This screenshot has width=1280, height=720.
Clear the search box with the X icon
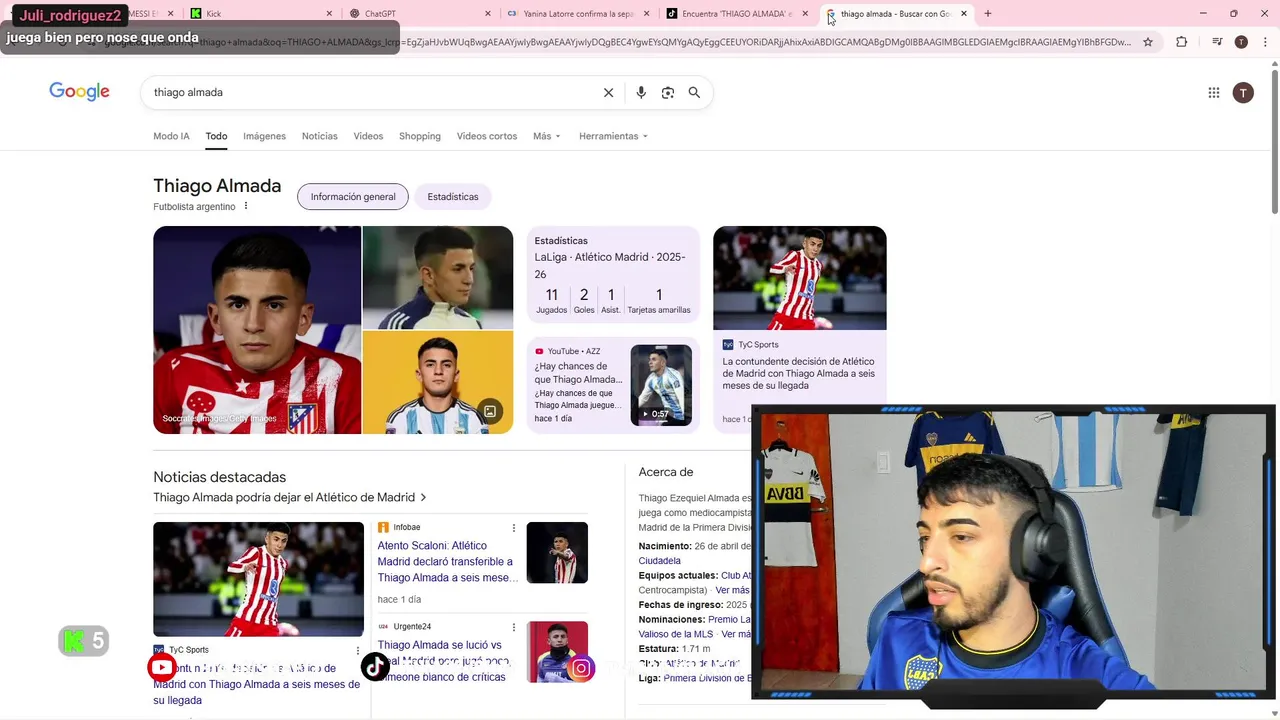608,92
